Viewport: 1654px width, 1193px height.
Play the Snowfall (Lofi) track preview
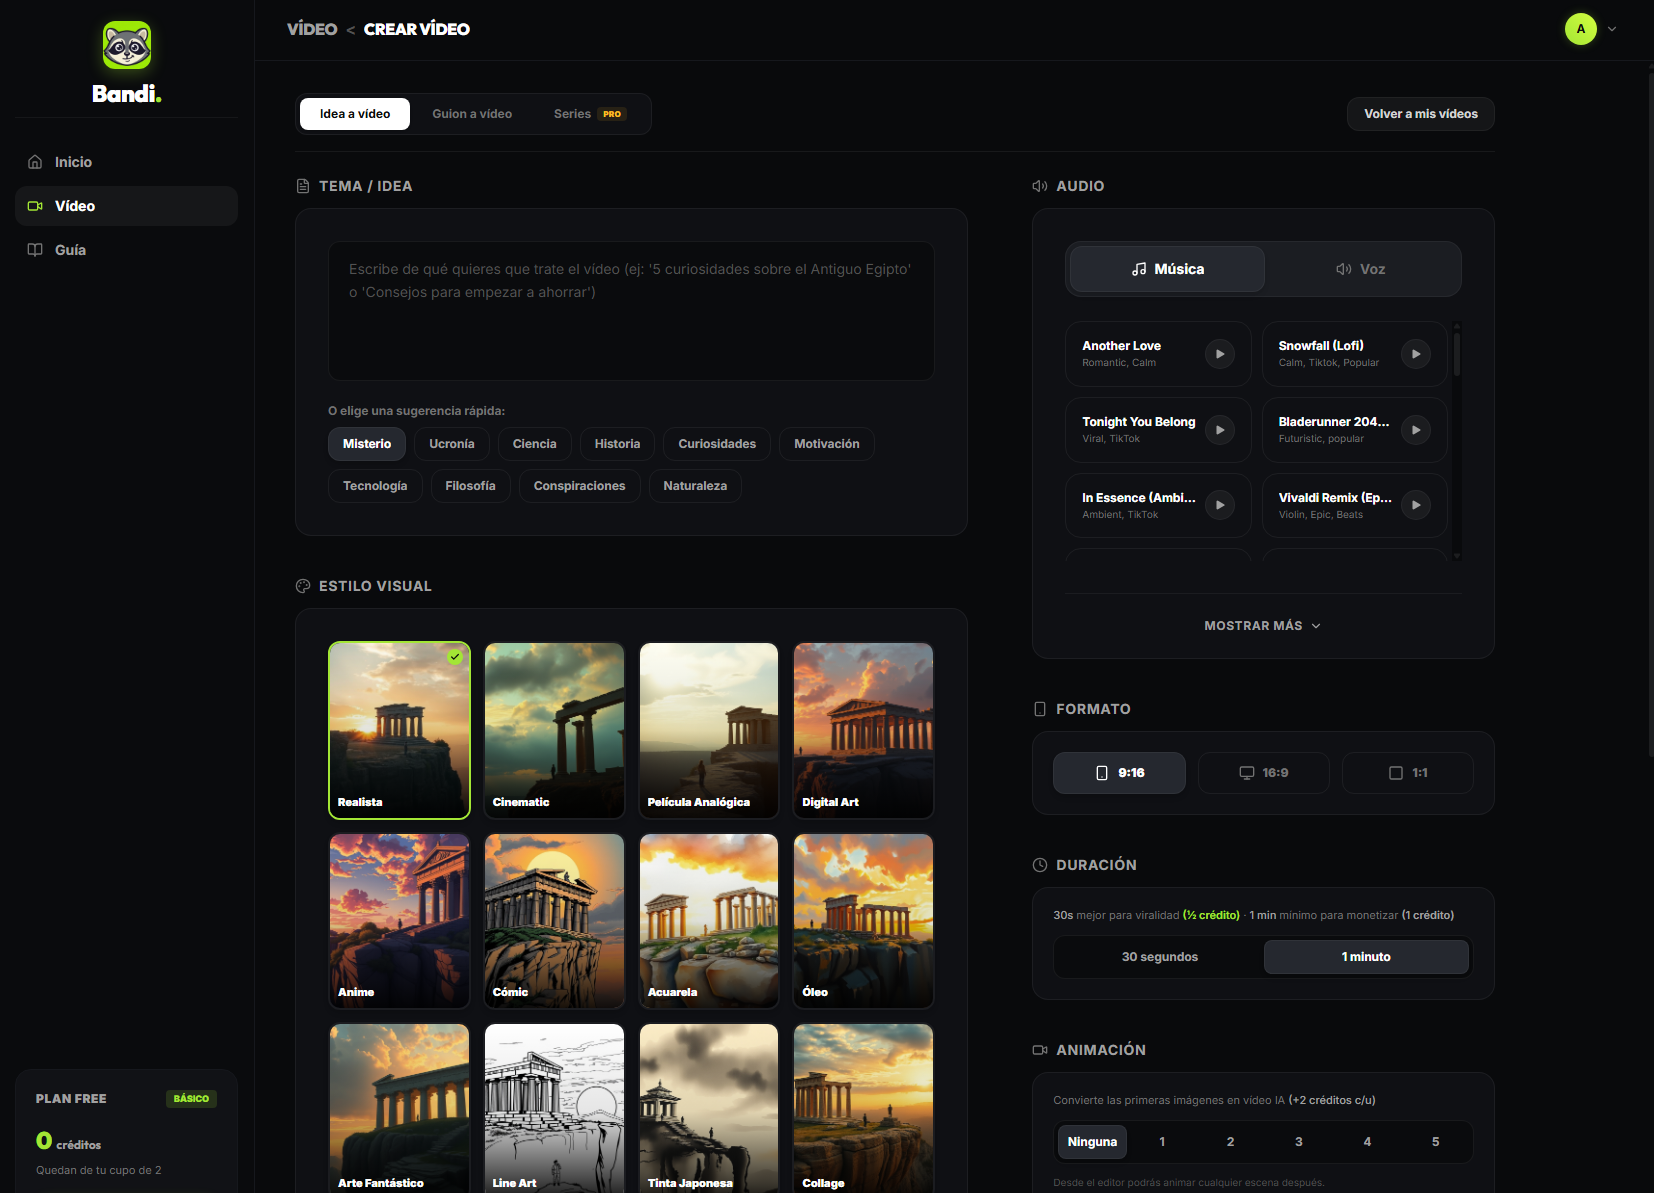1416,354
